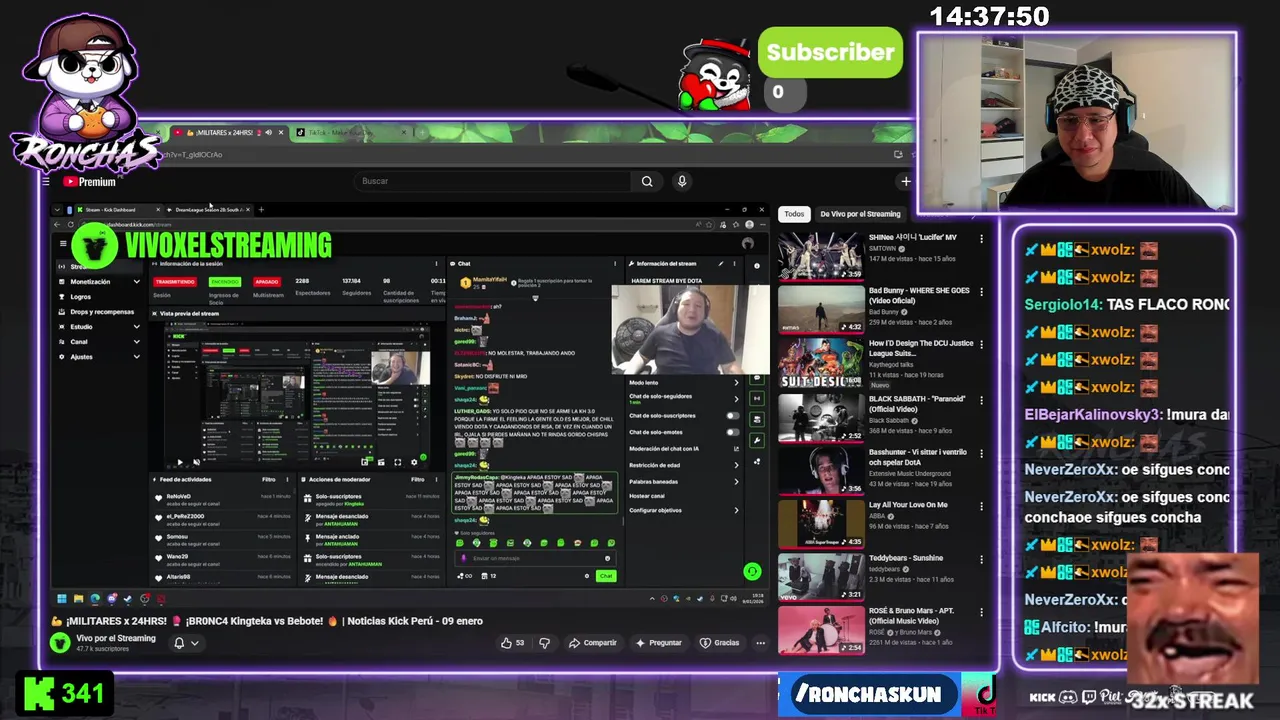Screen dimensions: 1280x720
Task: Click Hostear canal option
Action: (646, 496)
